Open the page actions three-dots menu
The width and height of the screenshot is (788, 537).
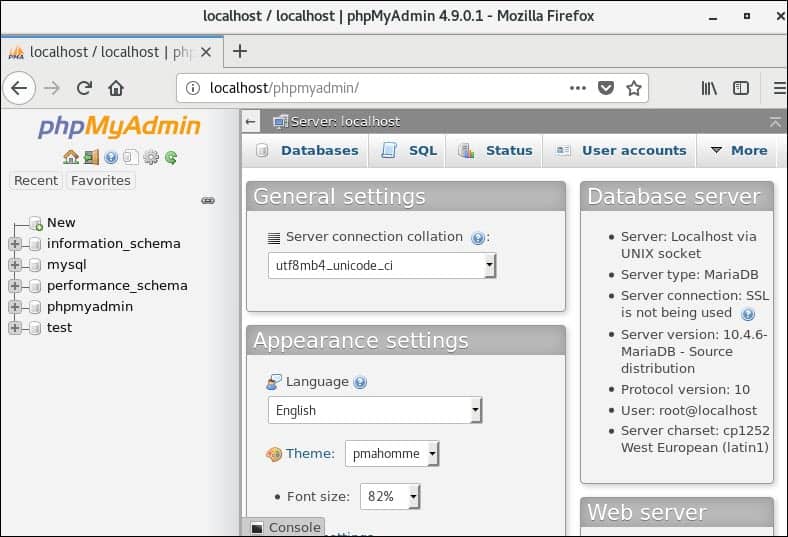pyautogui.click(x=578, y=88)
